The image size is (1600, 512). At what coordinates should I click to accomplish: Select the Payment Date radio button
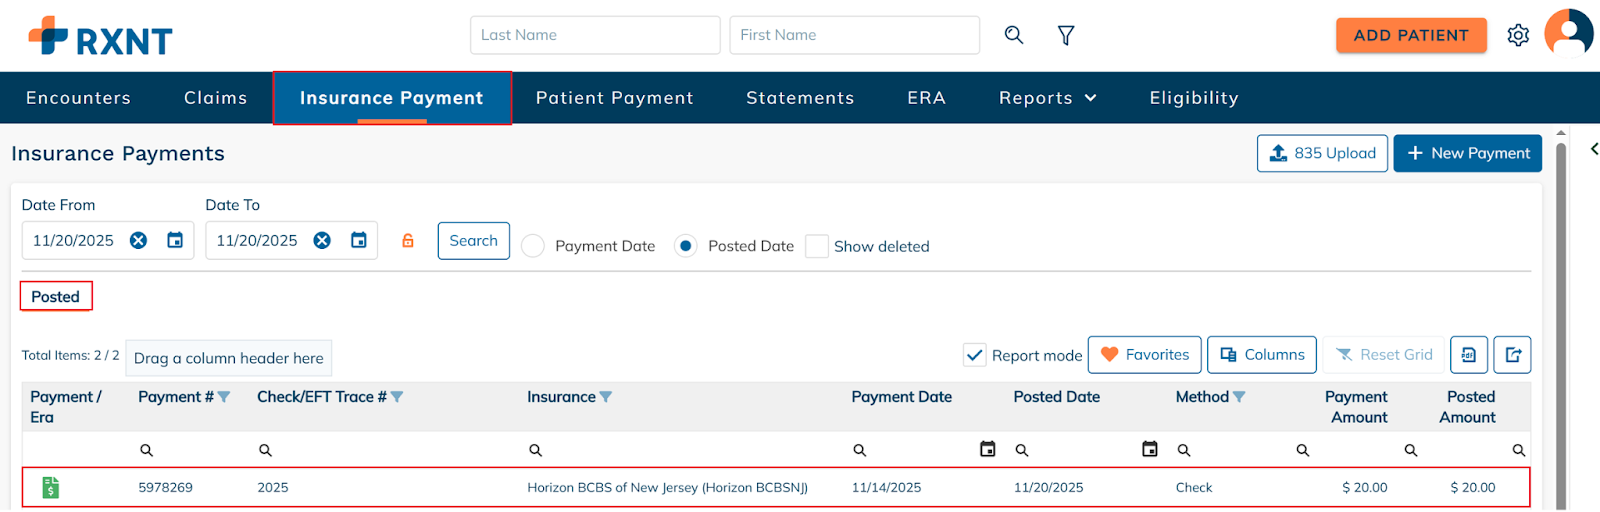pyautogui.click(x=533, y=246)
